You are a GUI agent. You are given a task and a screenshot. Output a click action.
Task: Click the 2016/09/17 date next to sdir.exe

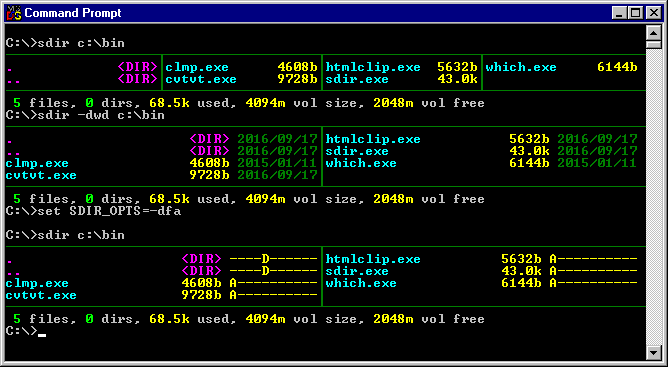597,151
